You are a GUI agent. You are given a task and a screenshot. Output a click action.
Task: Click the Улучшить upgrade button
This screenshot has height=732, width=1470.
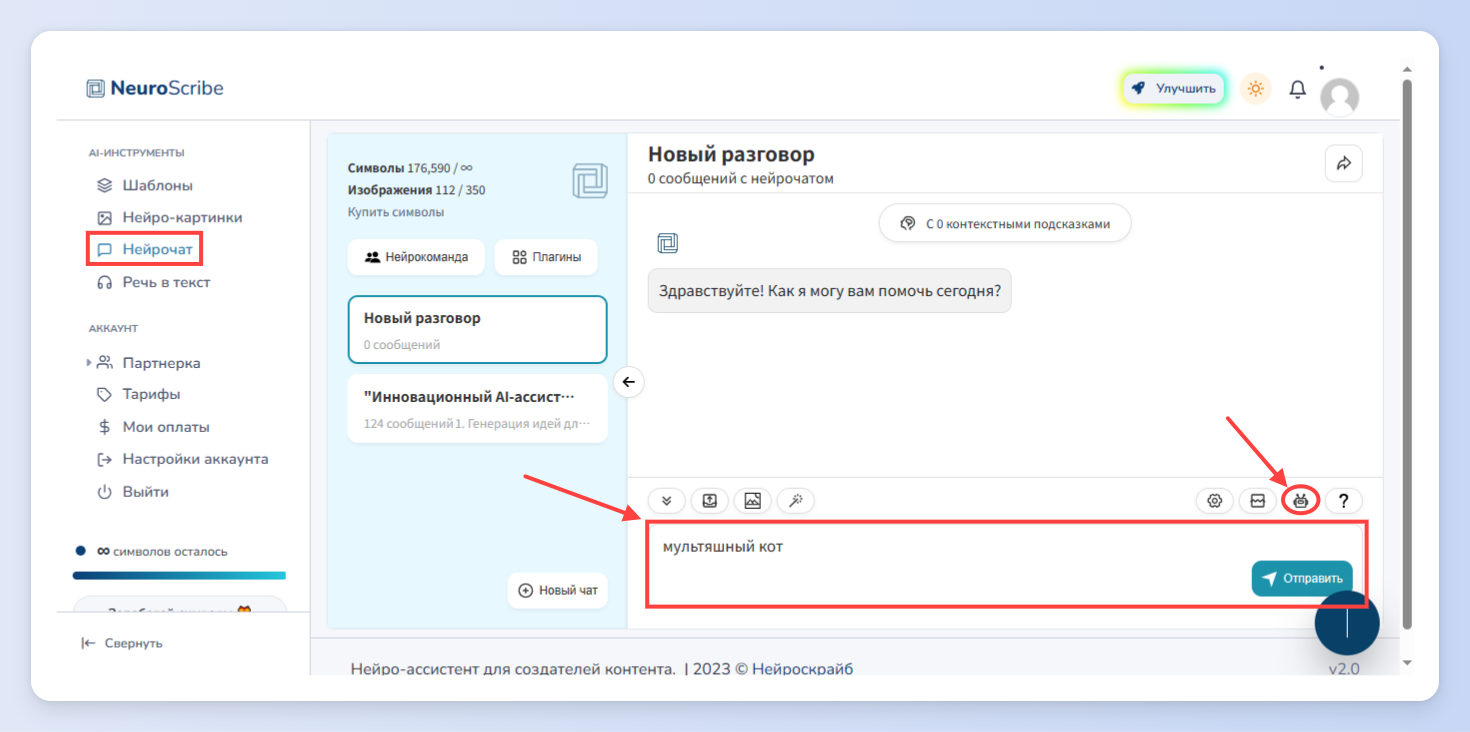coord(1174,89)
